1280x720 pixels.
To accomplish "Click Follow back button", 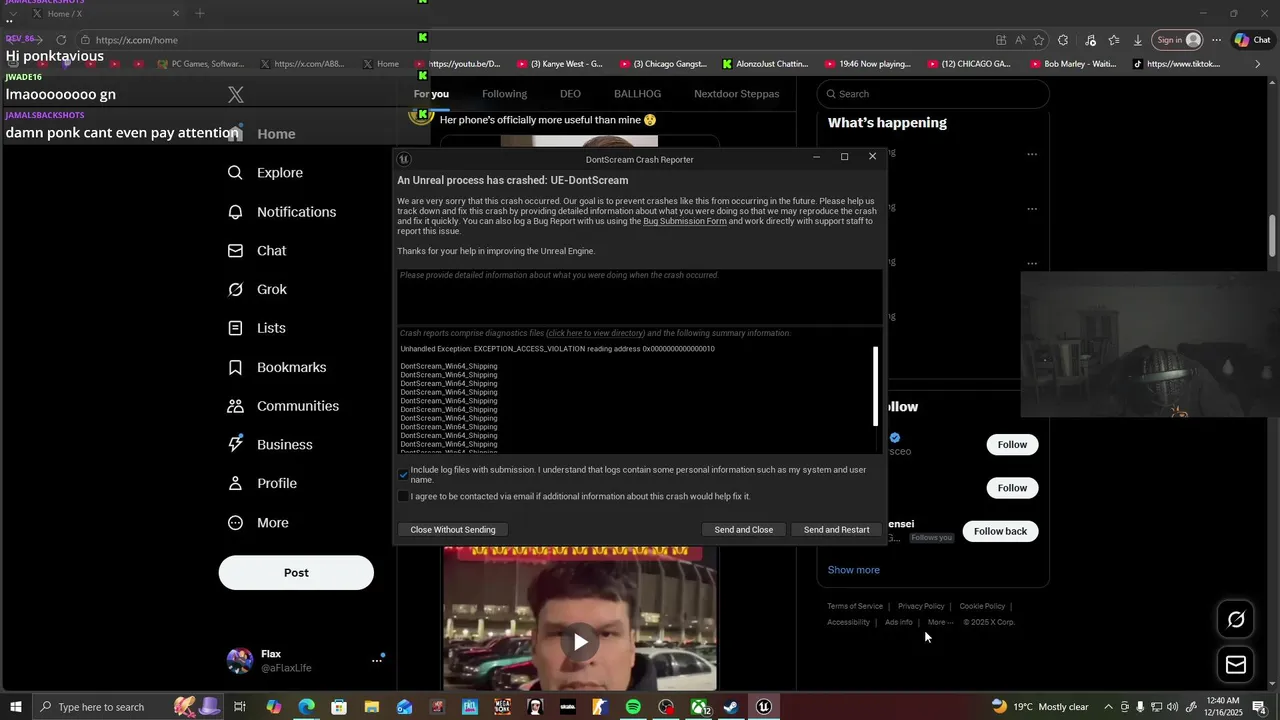I will tap(1001, 531).
